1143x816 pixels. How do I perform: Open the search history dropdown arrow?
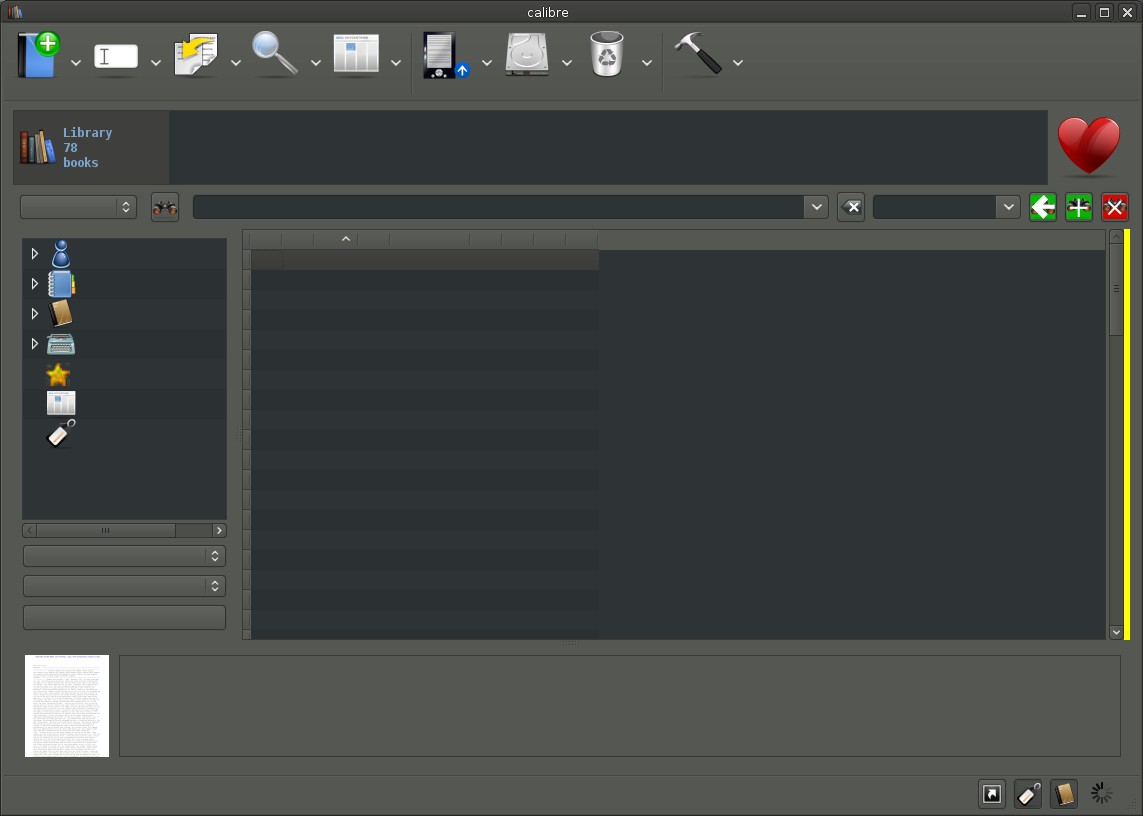click(x=816, y=207)
